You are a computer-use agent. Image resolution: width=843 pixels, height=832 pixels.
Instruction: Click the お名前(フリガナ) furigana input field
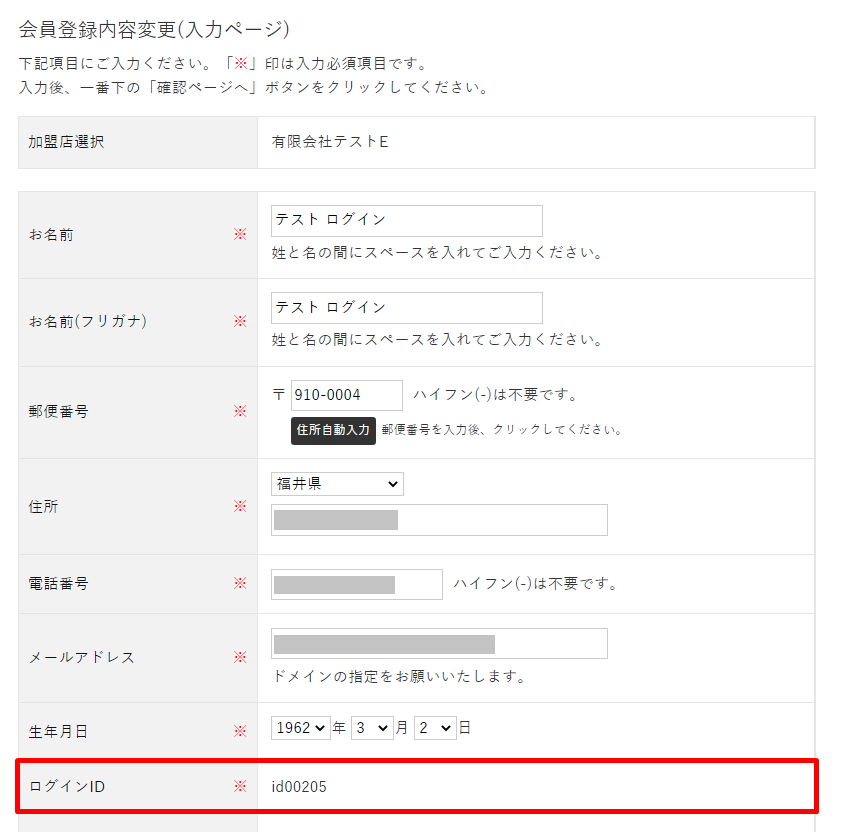tap(406, 308)
